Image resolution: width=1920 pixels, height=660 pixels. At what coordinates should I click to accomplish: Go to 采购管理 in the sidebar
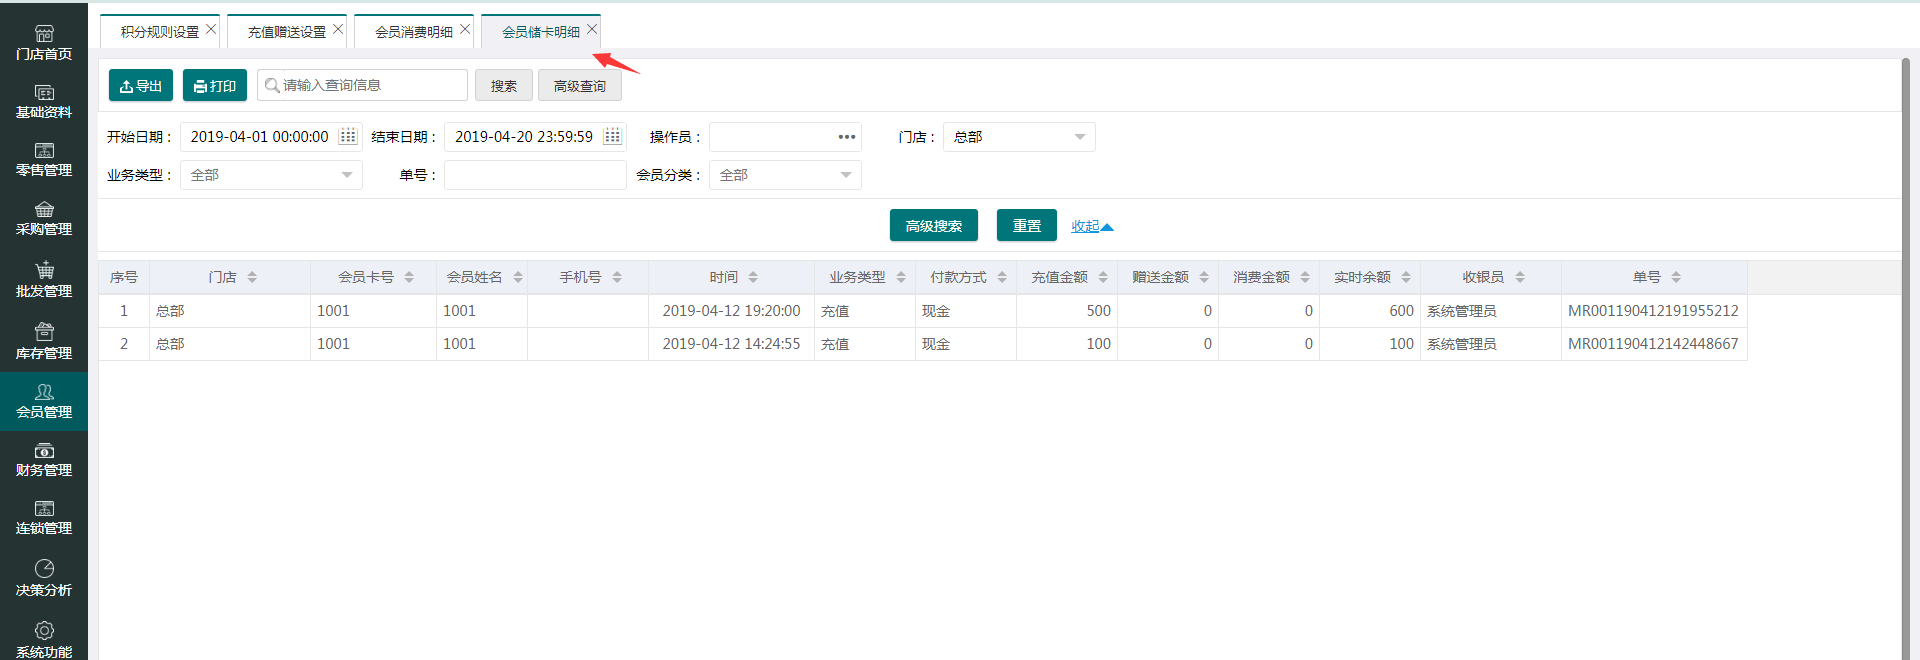pyautogui.click(x=44, y=219)
